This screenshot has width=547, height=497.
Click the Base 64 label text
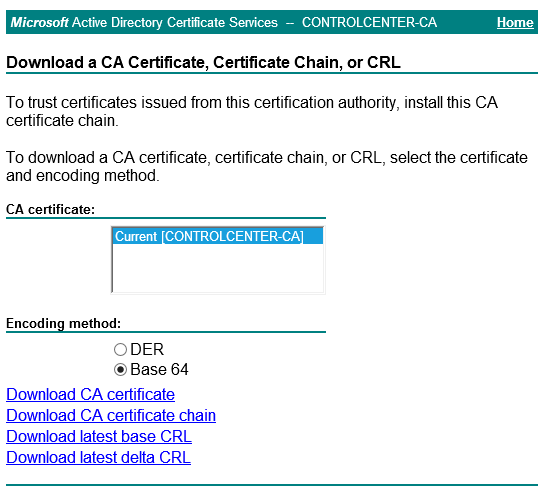[159, 370]
